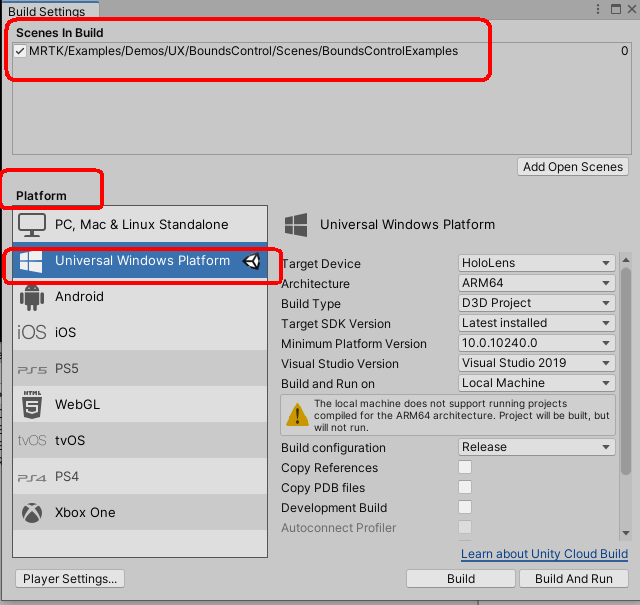Open the Build configuration dropdown (Release)
This screenshot has width=640, height=605.
point(536,447)
